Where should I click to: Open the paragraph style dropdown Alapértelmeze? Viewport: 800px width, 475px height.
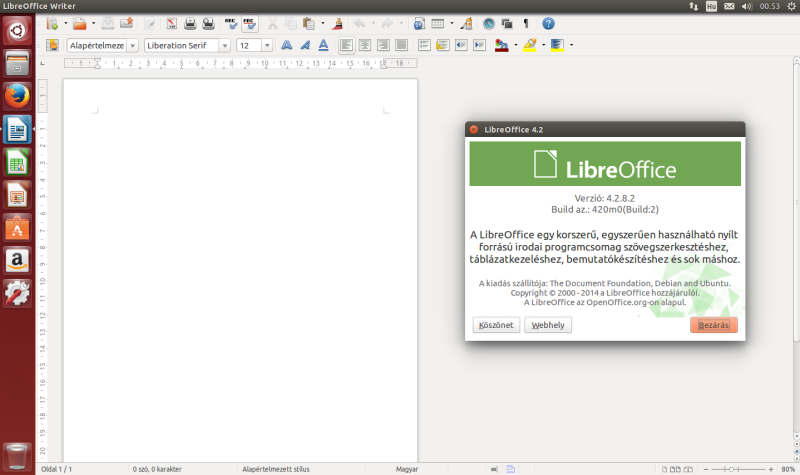pyautogui.click(x=133, y=45)
